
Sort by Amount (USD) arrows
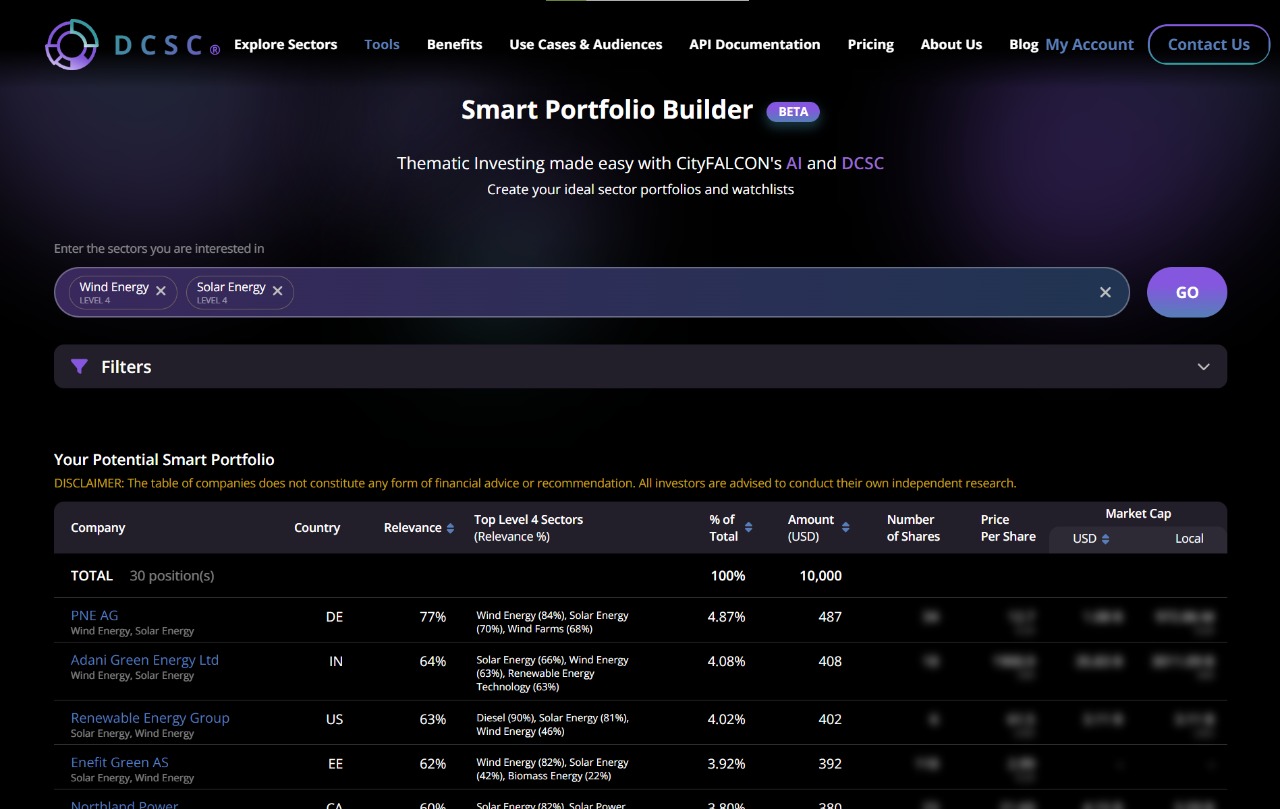(846, 528)
